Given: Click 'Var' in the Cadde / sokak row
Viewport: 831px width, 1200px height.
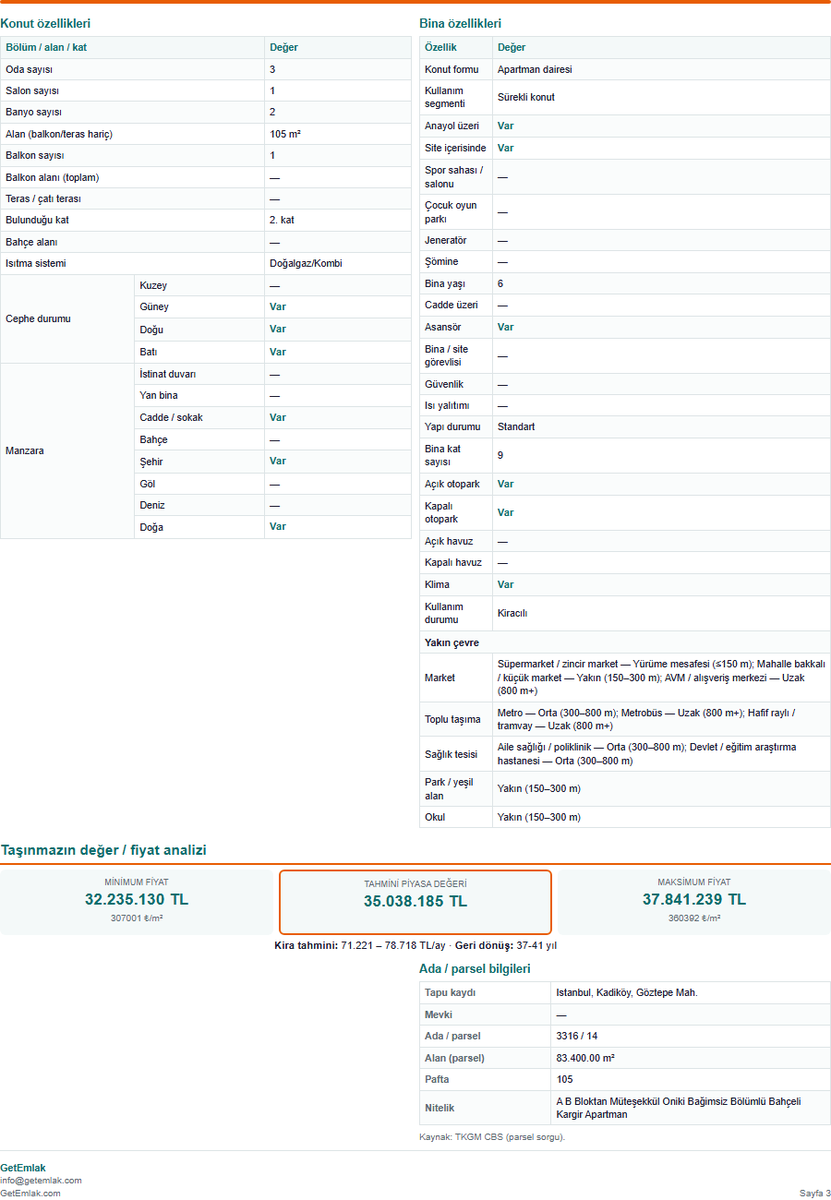Looking at the screenshot, I should tap(277, 417).
